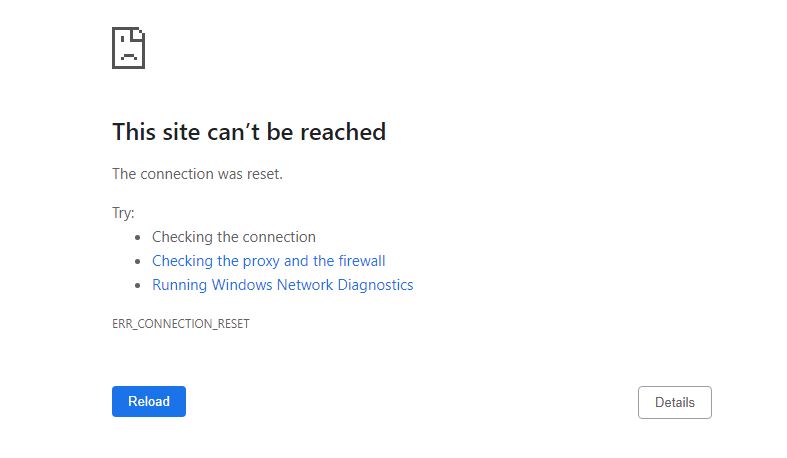Click the word Diagnostics in the blue link
This screenshot has height=458, width=787.
pos(375,285)
